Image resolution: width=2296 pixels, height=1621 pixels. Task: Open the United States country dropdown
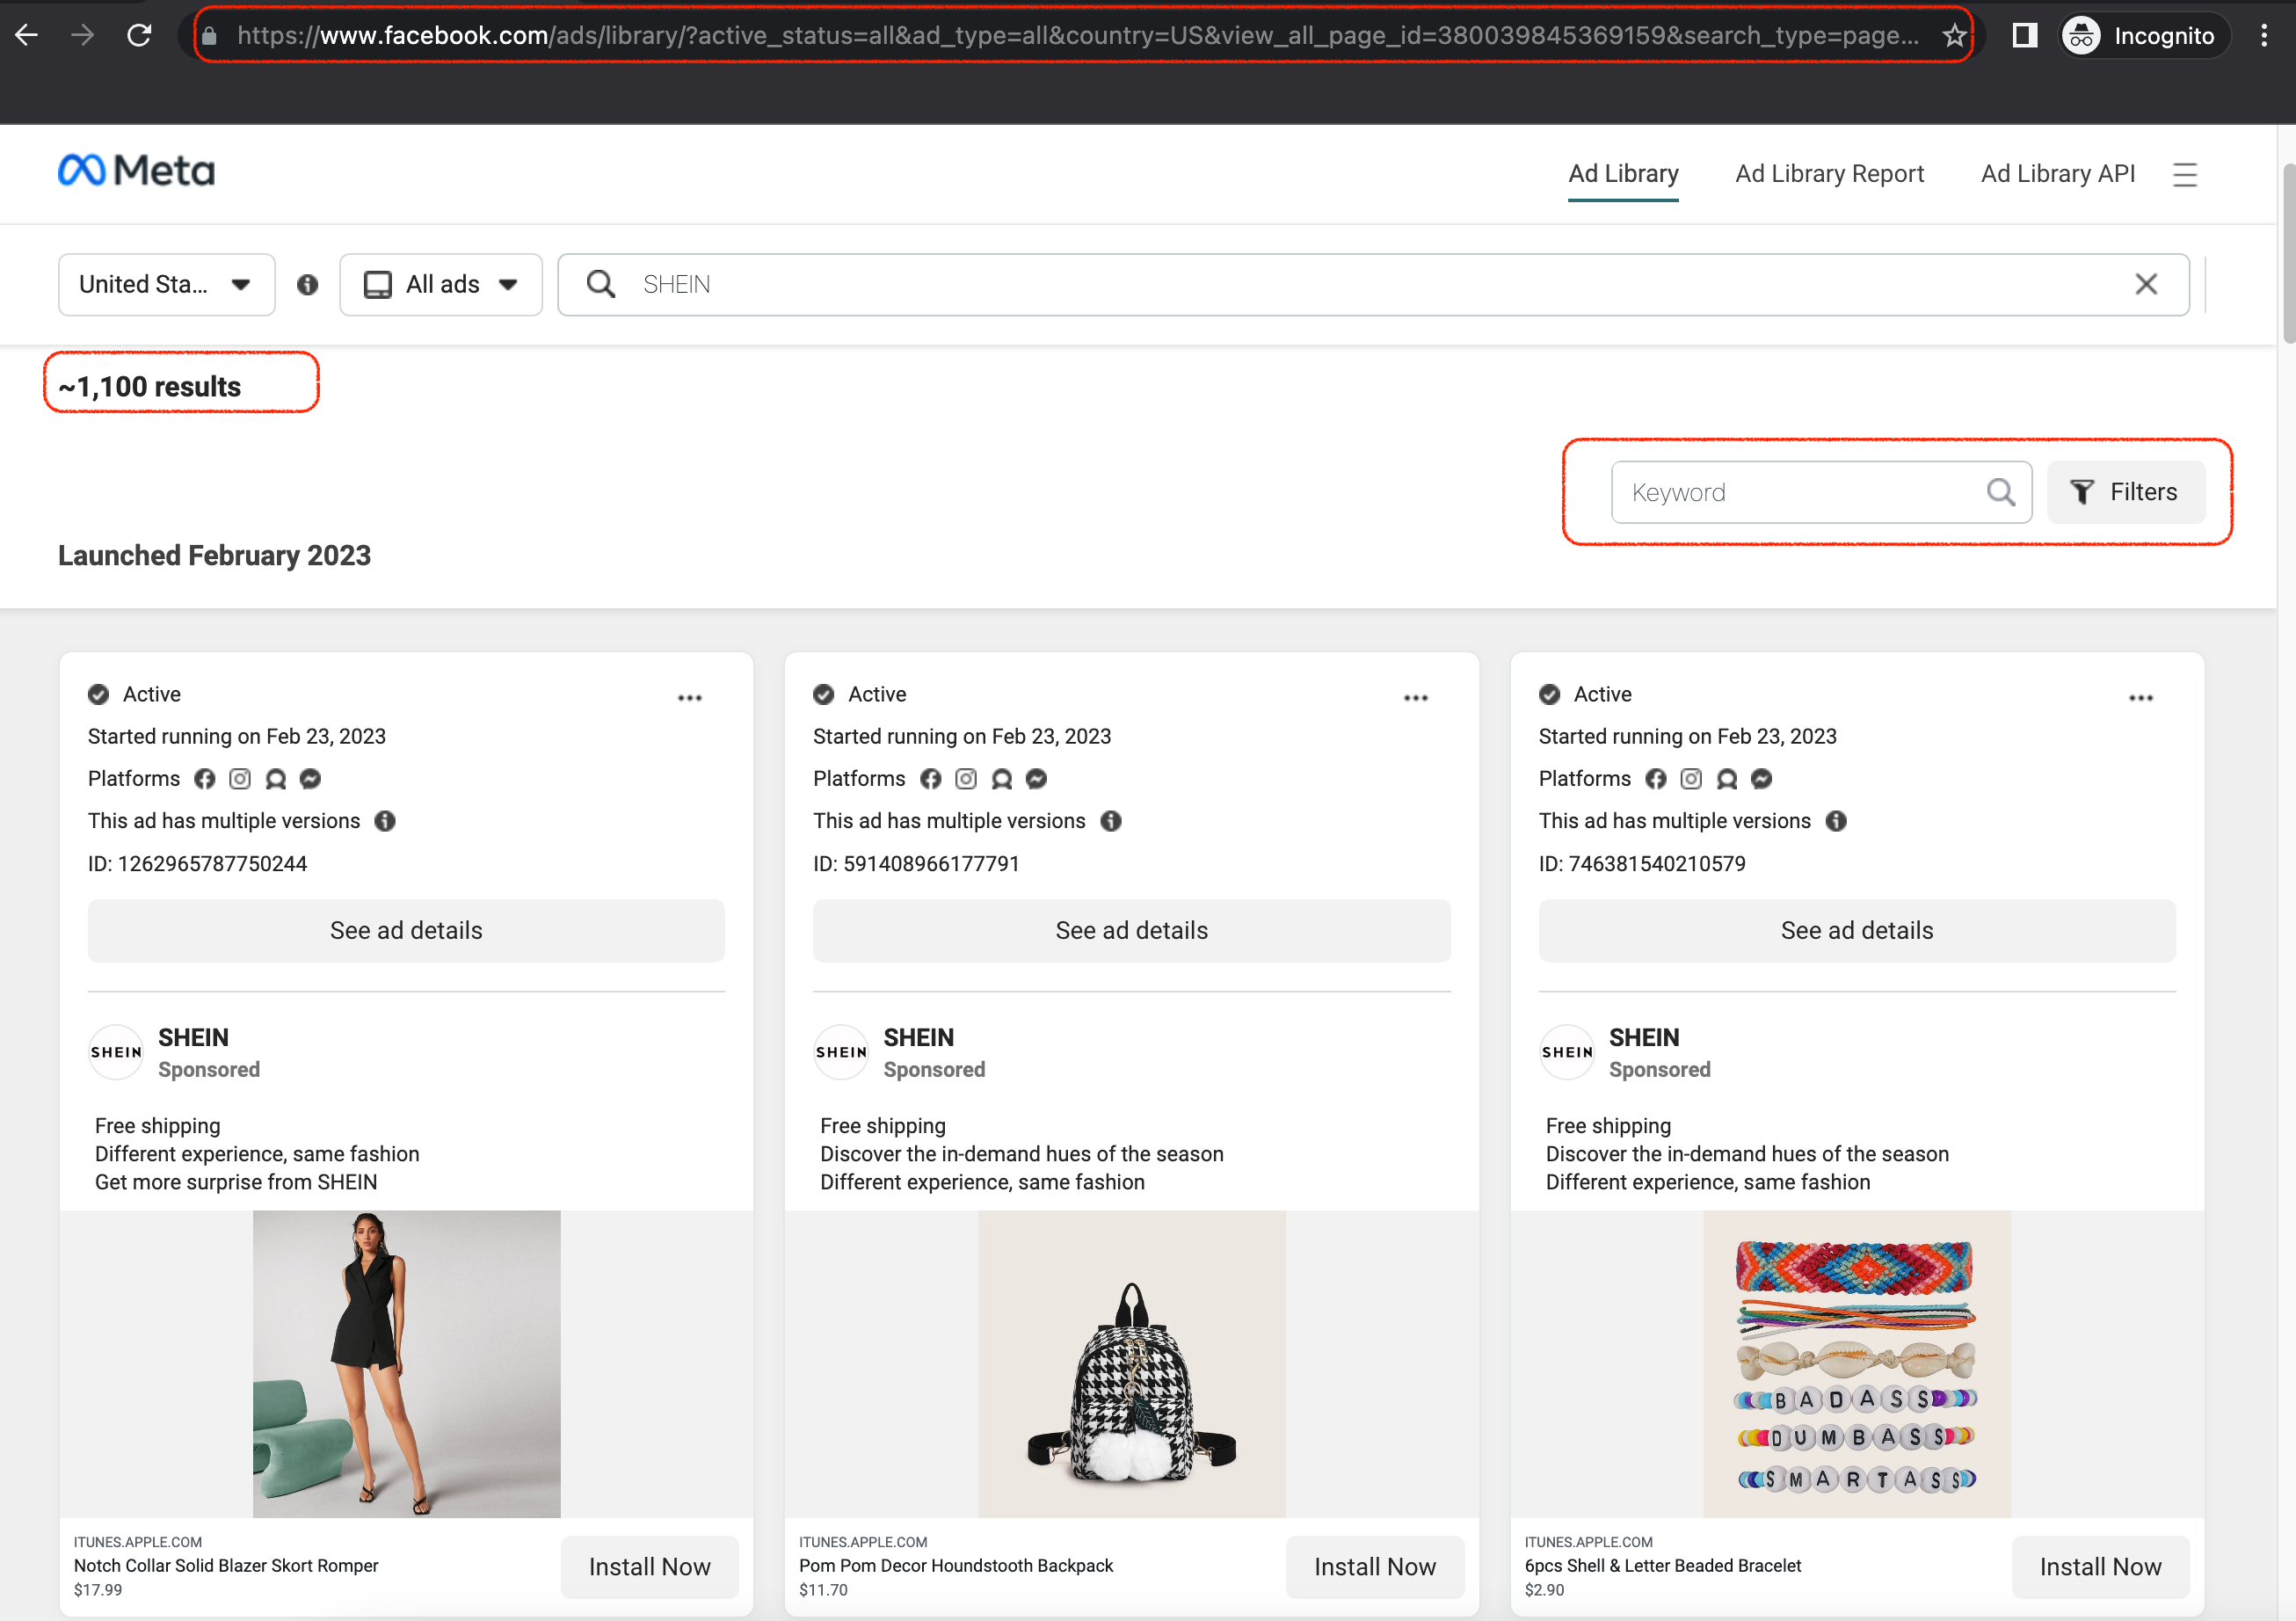pos(166,284)
